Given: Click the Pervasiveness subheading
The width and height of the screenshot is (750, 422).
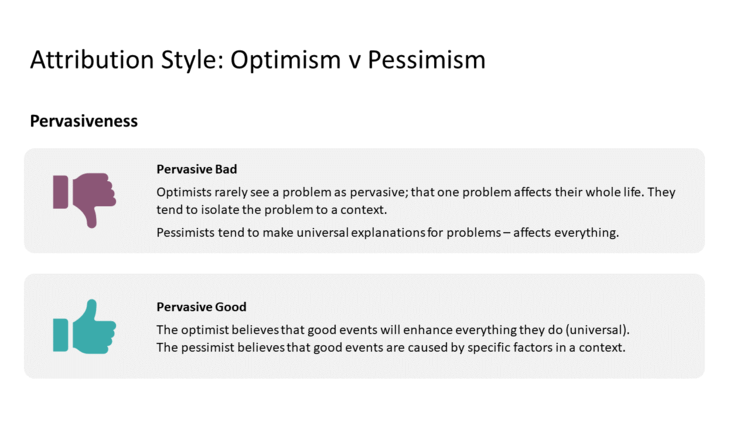Looking at the screenshot, I should 84,121.
